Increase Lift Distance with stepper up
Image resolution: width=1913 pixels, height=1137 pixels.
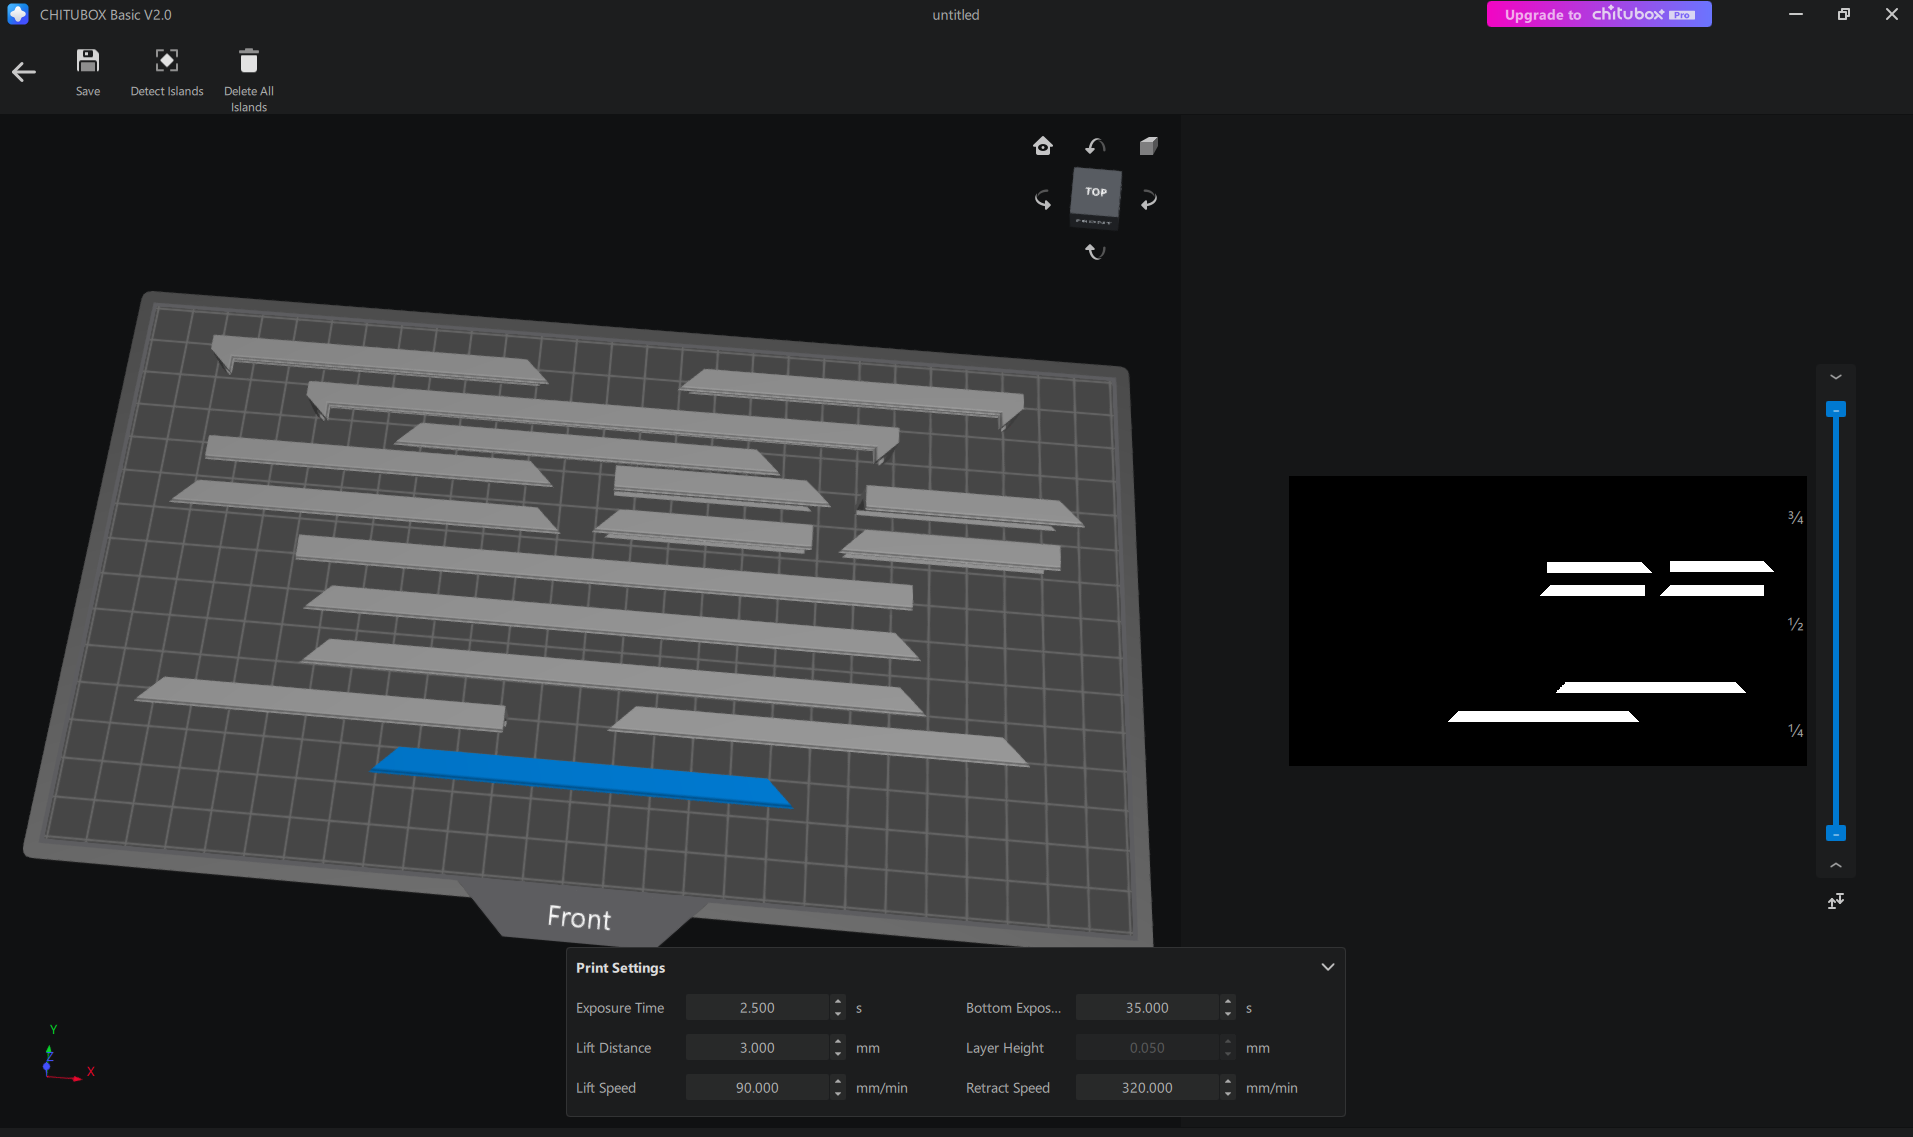click(x=838, y=1042)
